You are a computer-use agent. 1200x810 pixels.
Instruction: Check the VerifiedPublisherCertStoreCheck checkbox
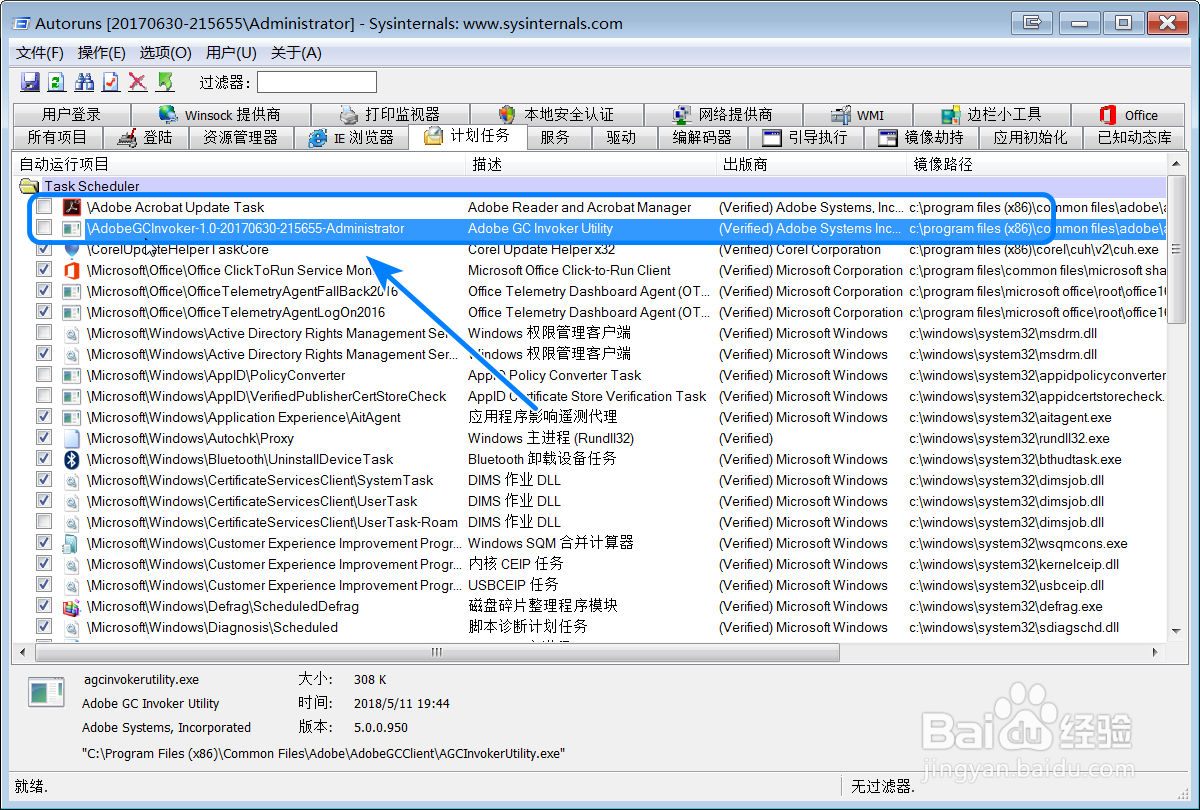(44, 396)
